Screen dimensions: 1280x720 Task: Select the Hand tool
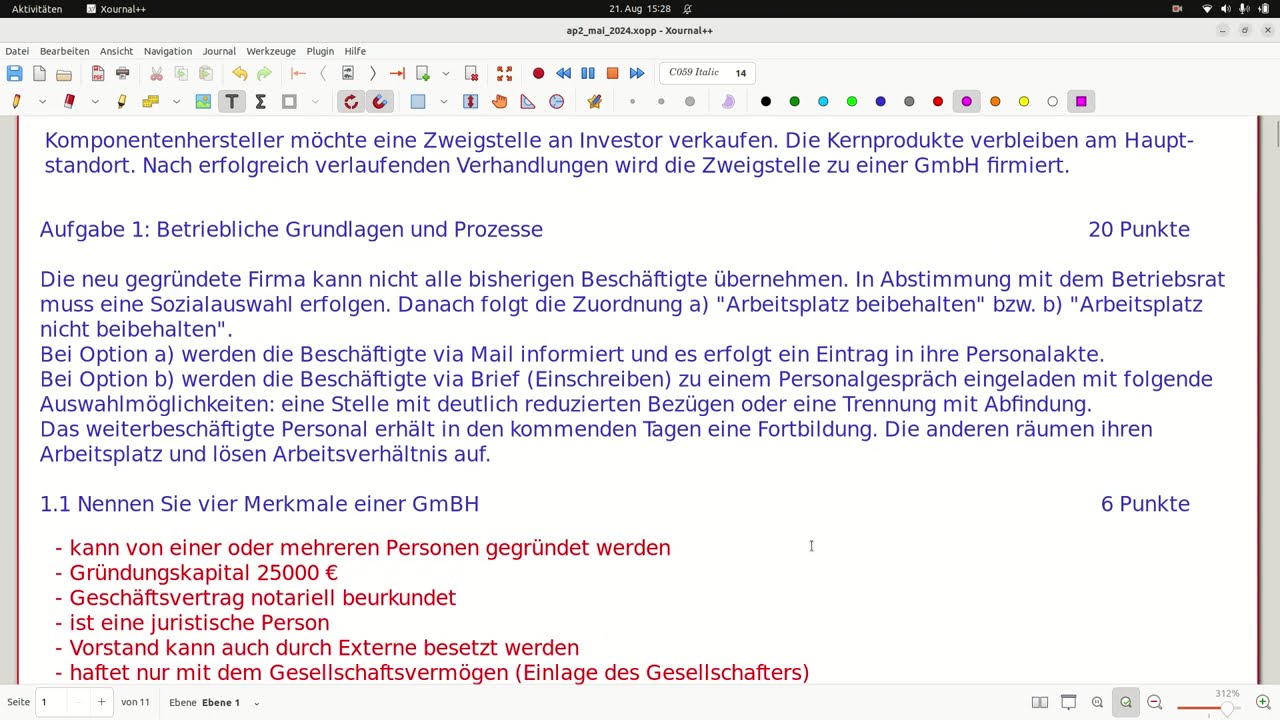tap(499, 101)
